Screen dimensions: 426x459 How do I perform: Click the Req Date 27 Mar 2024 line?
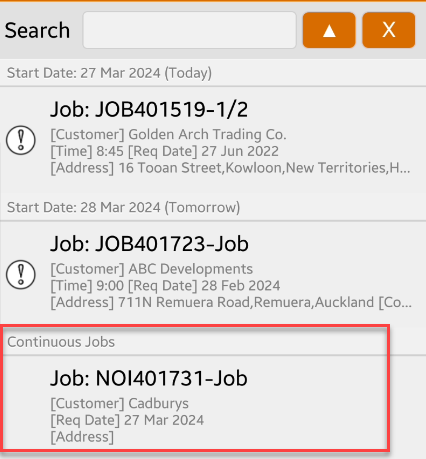pyautogui.click(x=127, y=420)
